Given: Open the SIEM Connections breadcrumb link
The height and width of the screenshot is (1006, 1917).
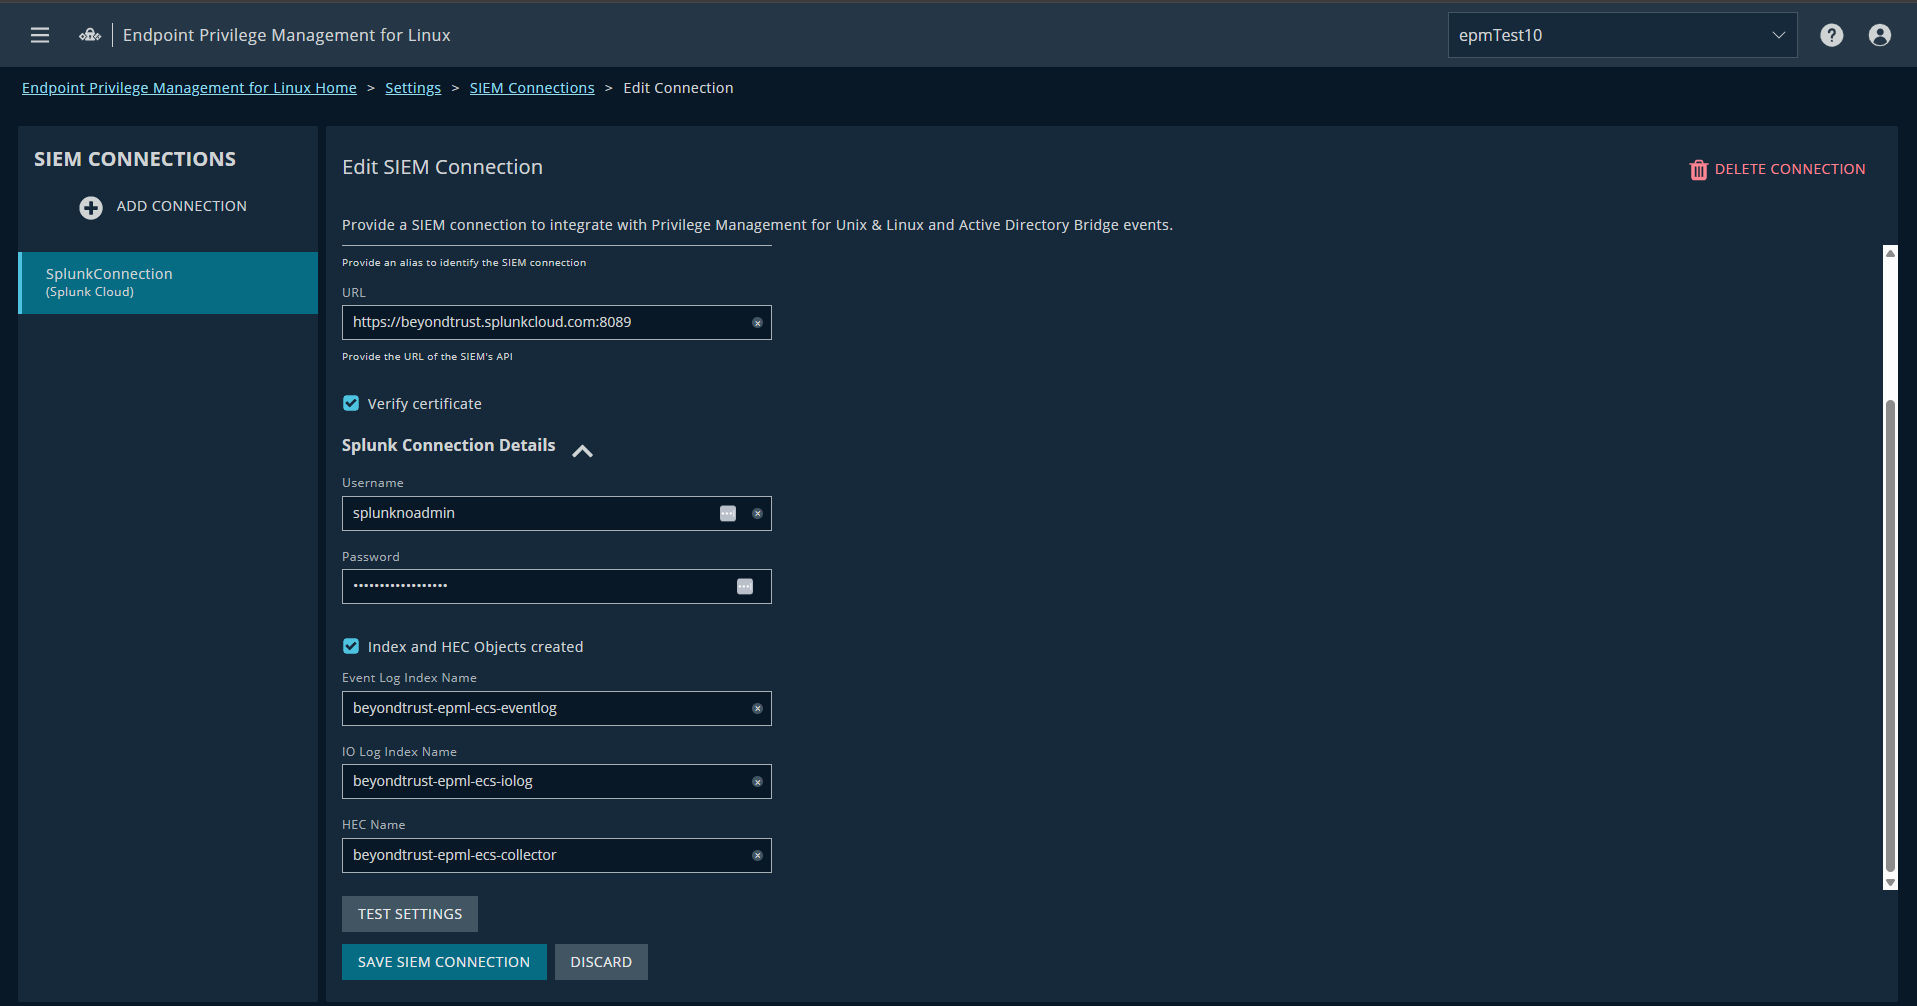Looking at the screenshot, I should coord(532,88).
